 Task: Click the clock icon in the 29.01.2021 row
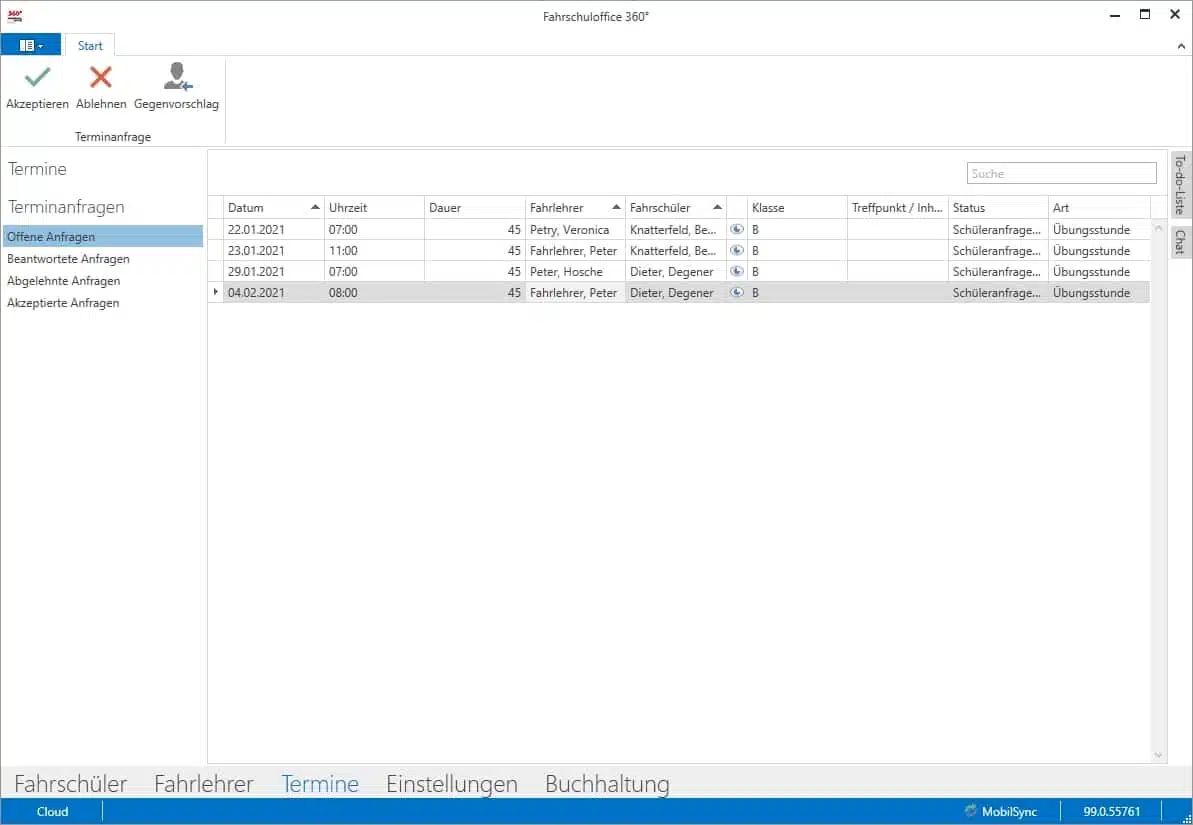click(737, 272)
